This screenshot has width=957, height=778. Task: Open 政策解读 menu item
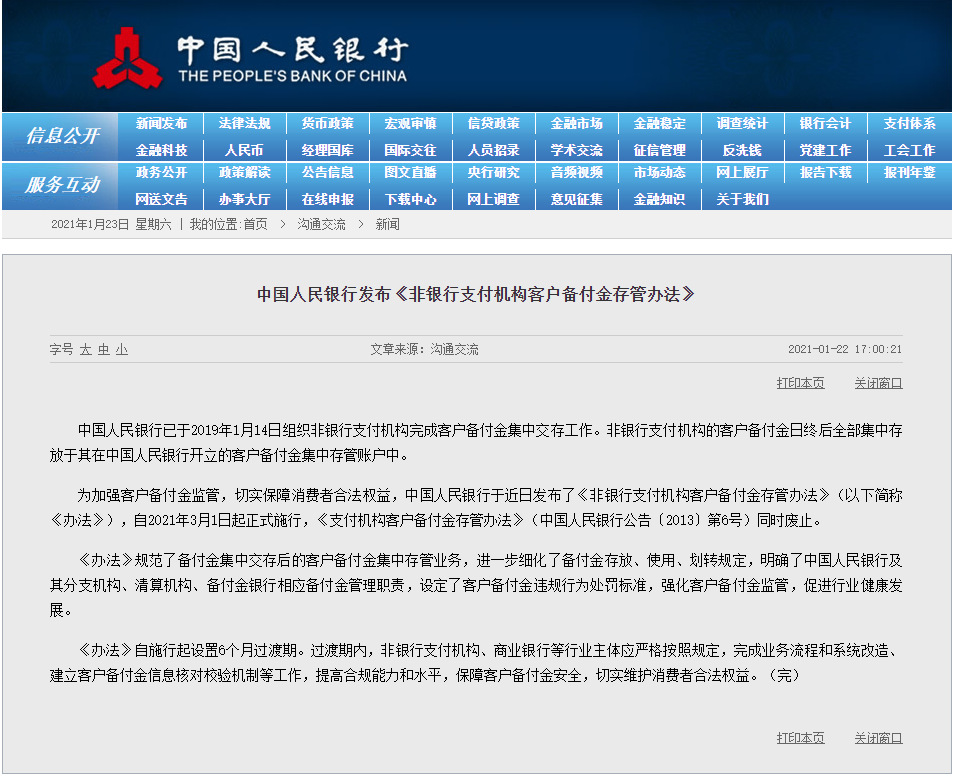point(244,173)
